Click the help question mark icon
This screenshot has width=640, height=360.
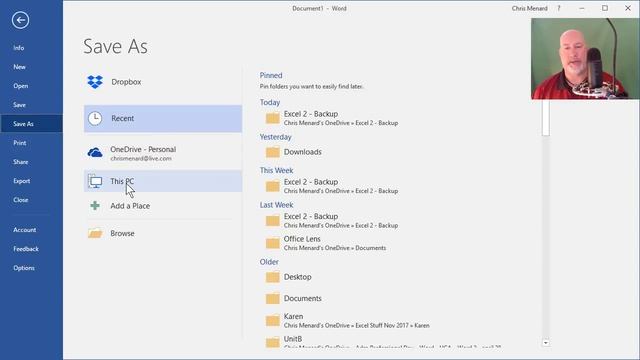559,8
